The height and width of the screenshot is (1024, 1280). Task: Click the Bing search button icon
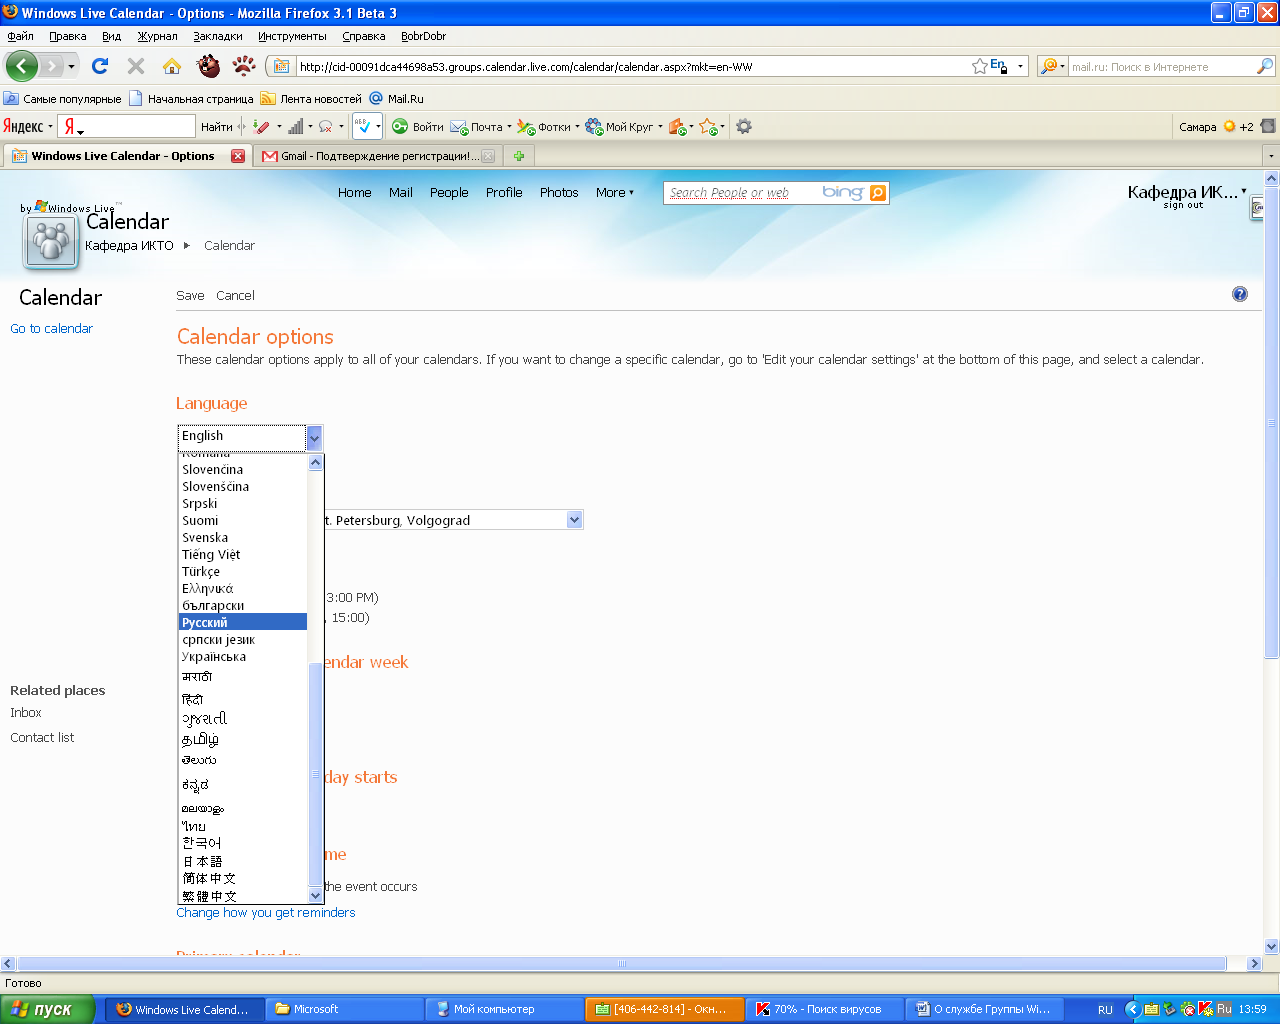[x=878, y=193]
